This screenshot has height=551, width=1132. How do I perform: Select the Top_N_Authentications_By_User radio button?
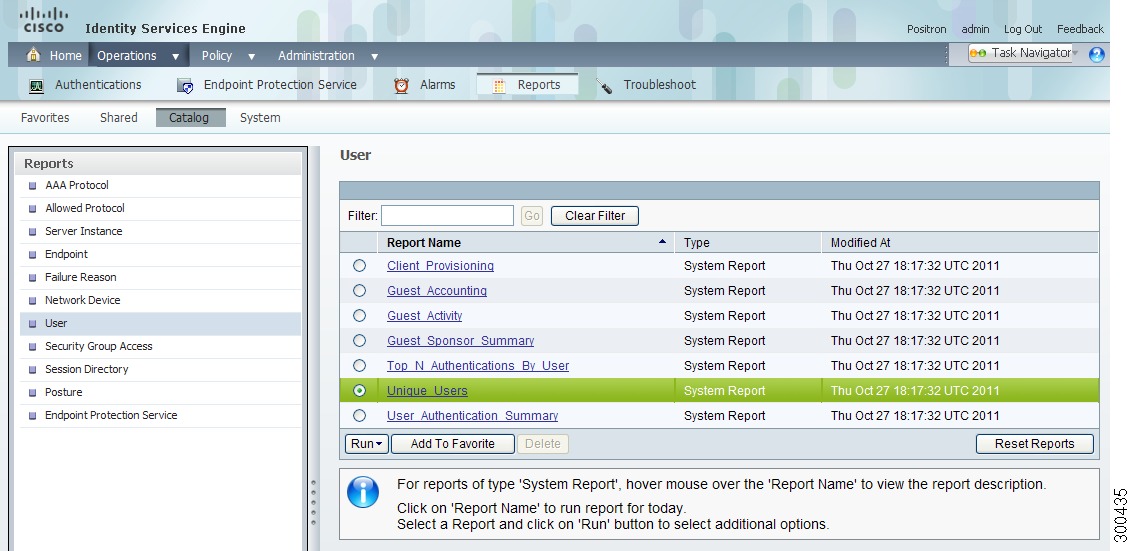pyautogui.click(x=360, y=365)
